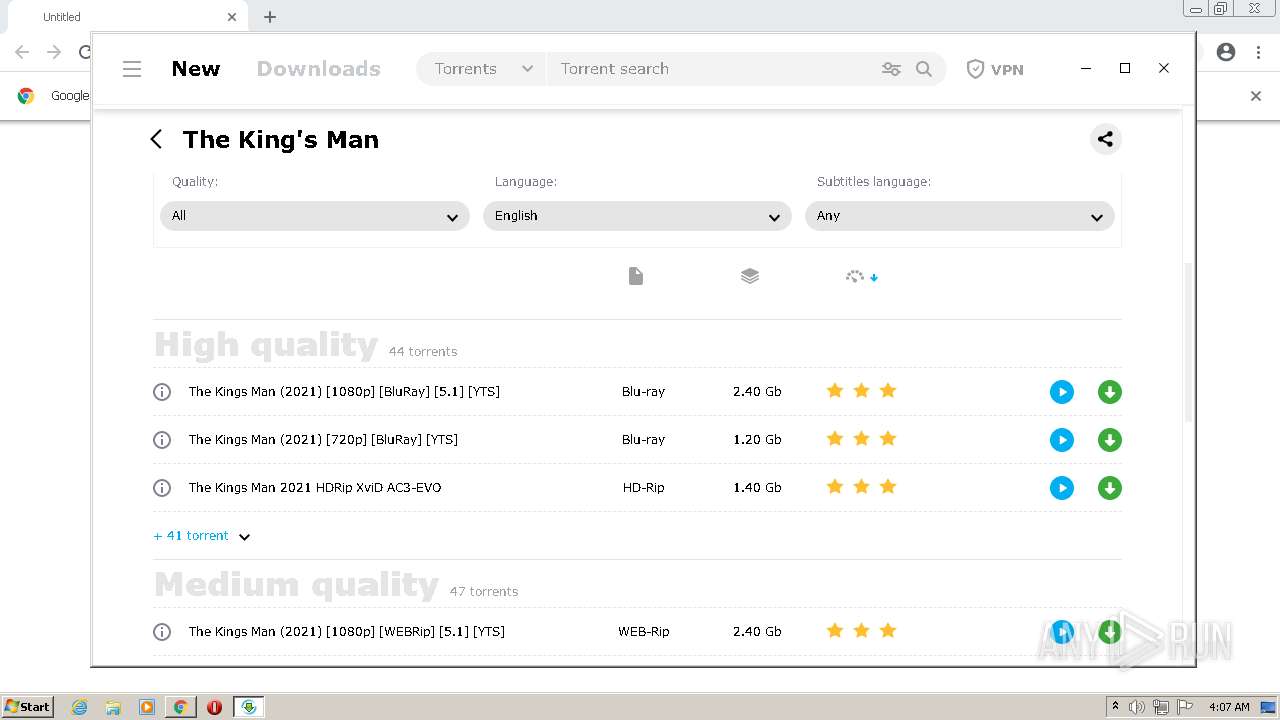
Task: Open Windows Media Player from the taskbar
Action: click(x=147, y=707)
